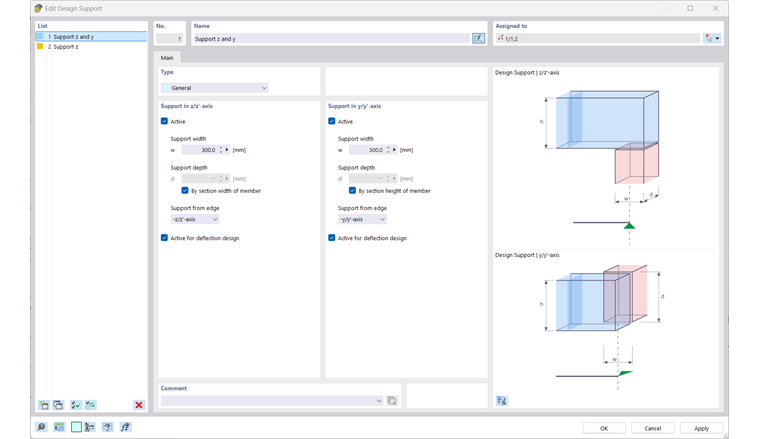This screenshot has width=760, height=439.
Task: Click the new design support icon
Action: [44, 405]
